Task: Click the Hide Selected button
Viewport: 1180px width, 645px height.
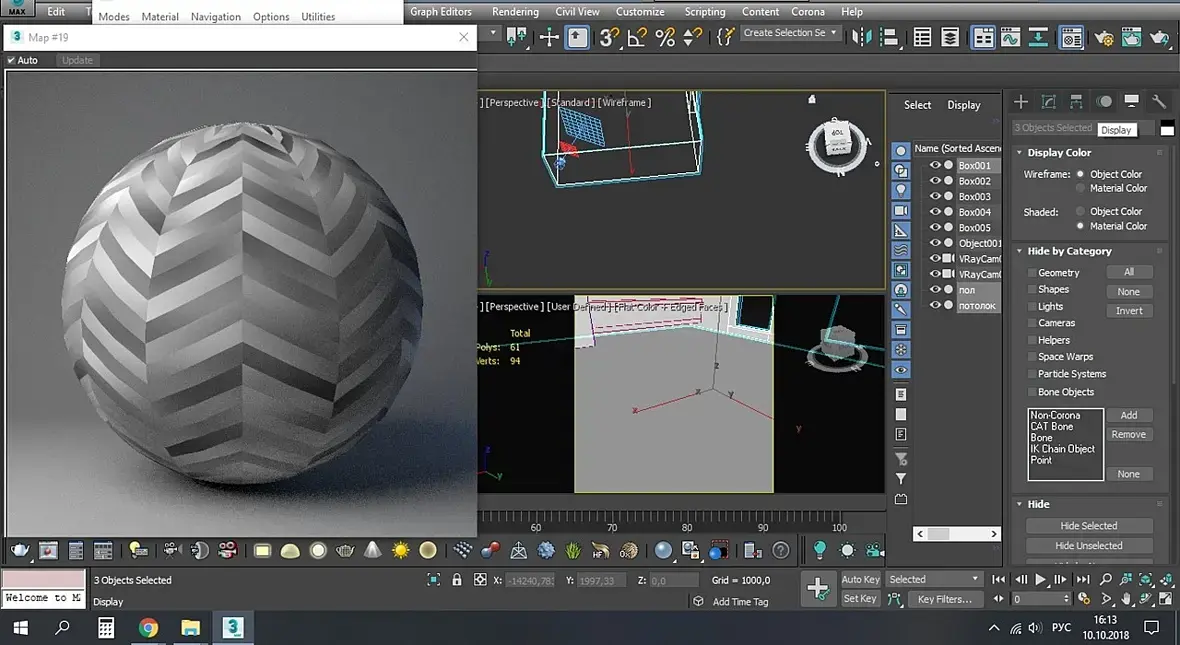Action: 1089,526
